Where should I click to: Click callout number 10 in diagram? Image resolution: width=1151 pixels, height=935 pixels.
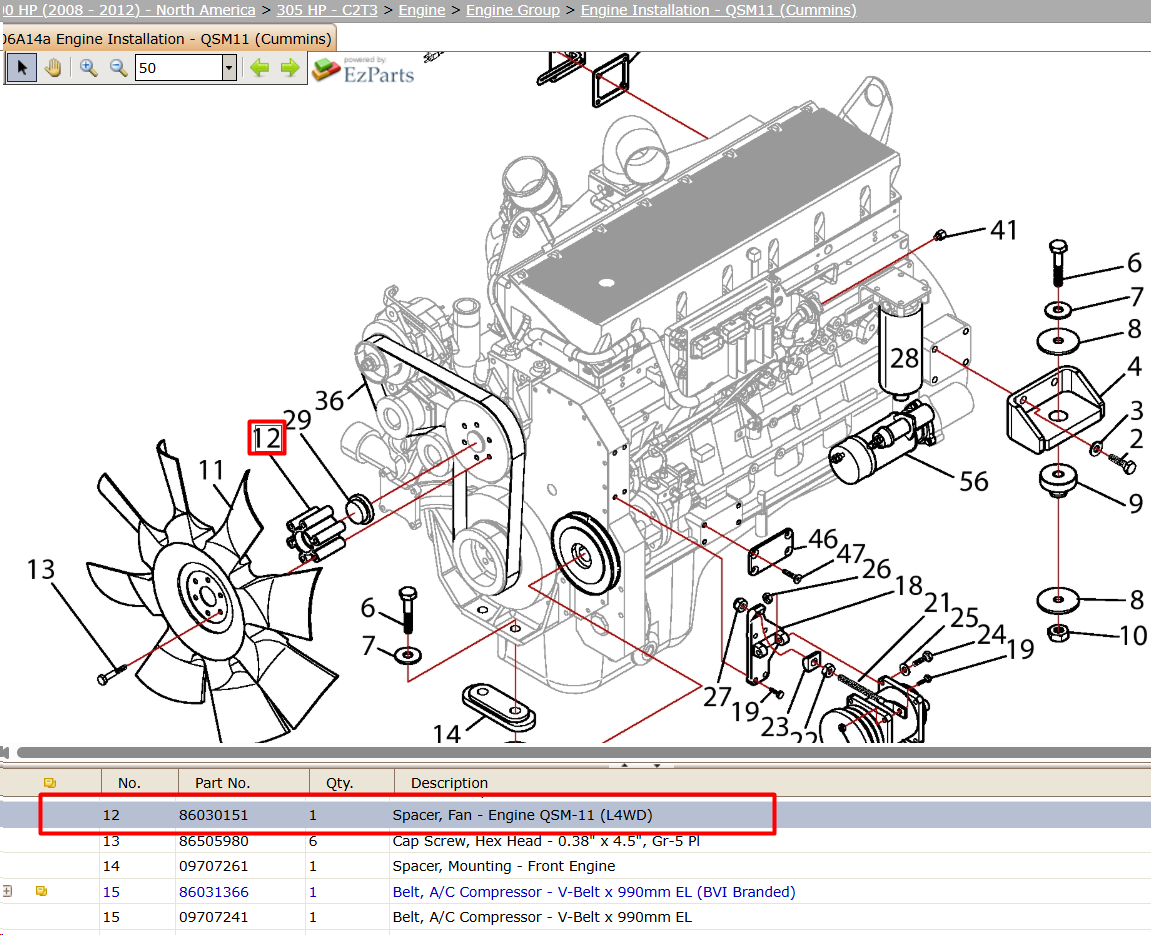coord(1133,636)
